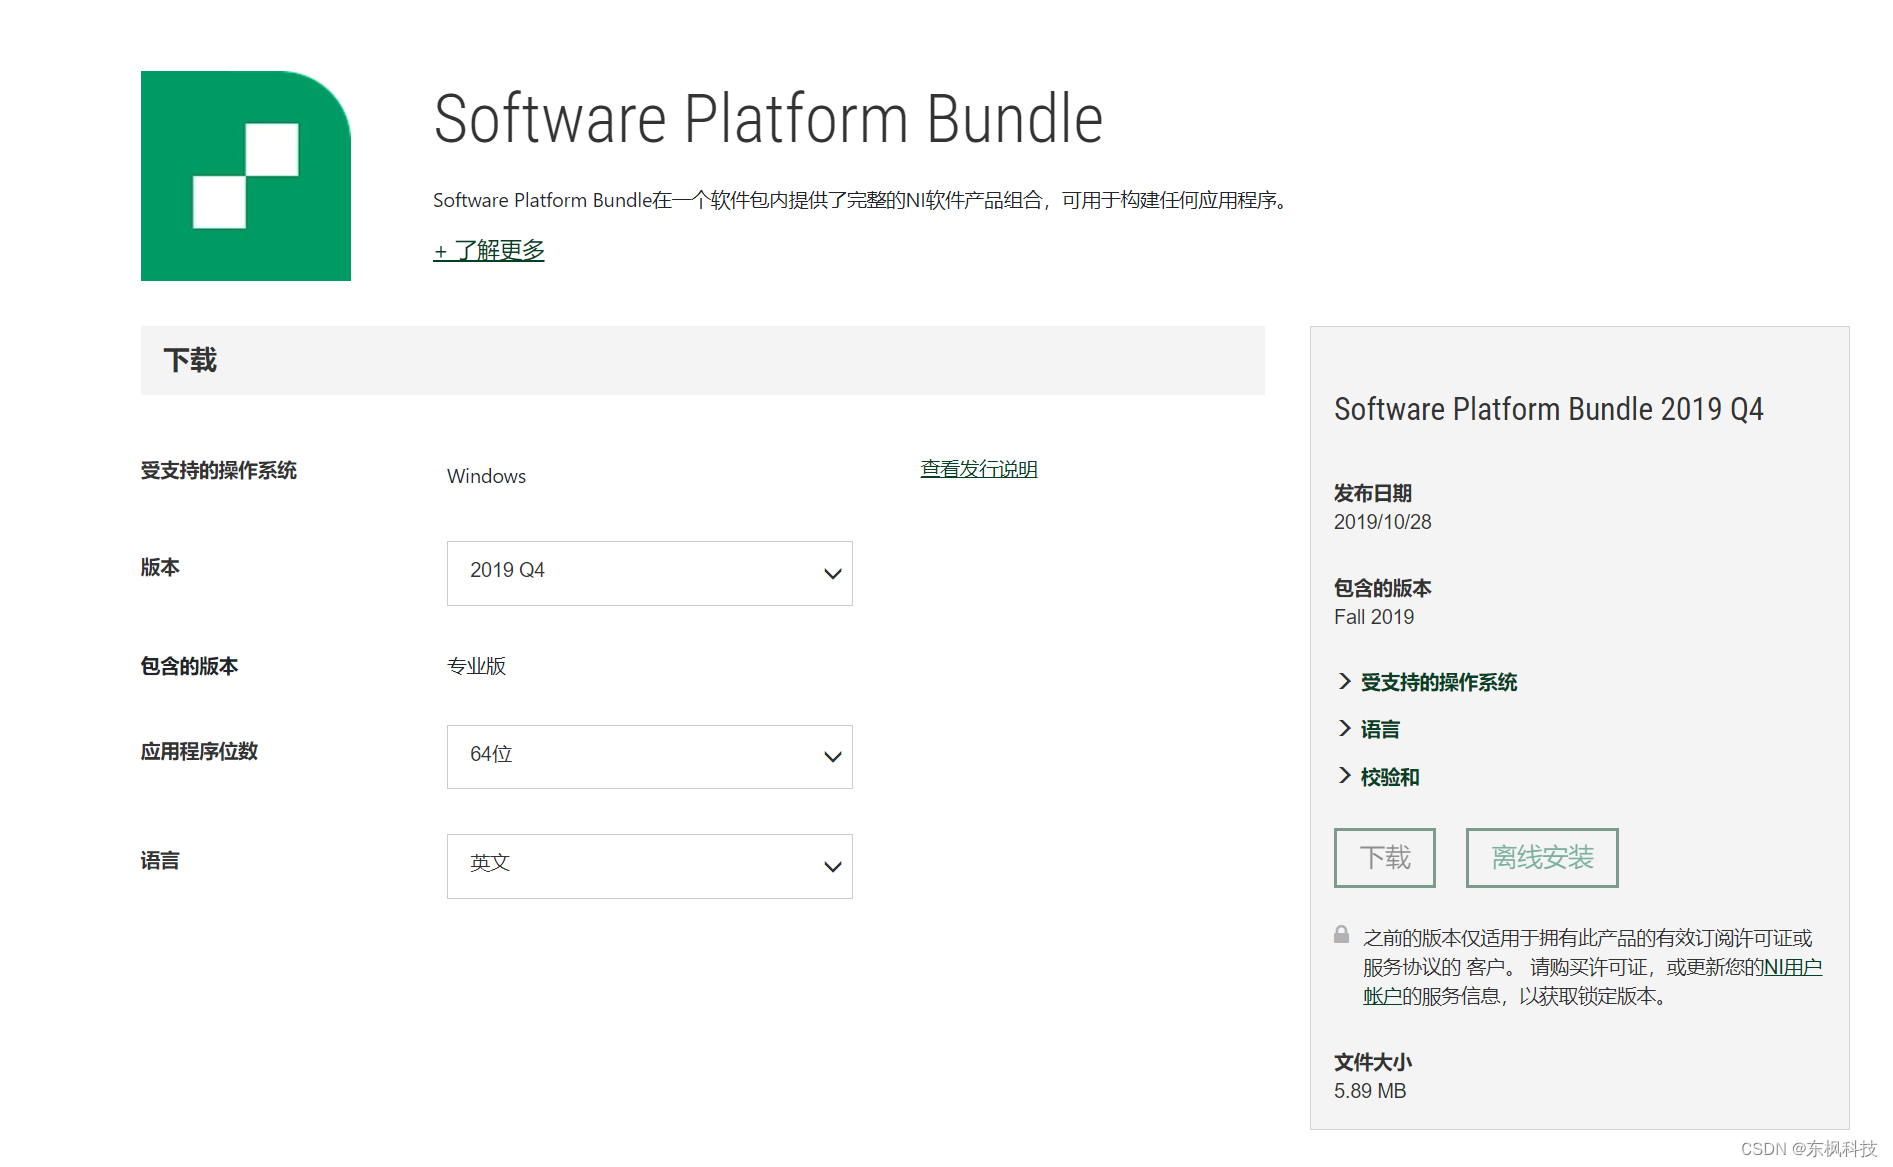Click the chevron icon before 受支持的操作系统
This screenshot has height=1167, width=1893.
[1345, 681]
